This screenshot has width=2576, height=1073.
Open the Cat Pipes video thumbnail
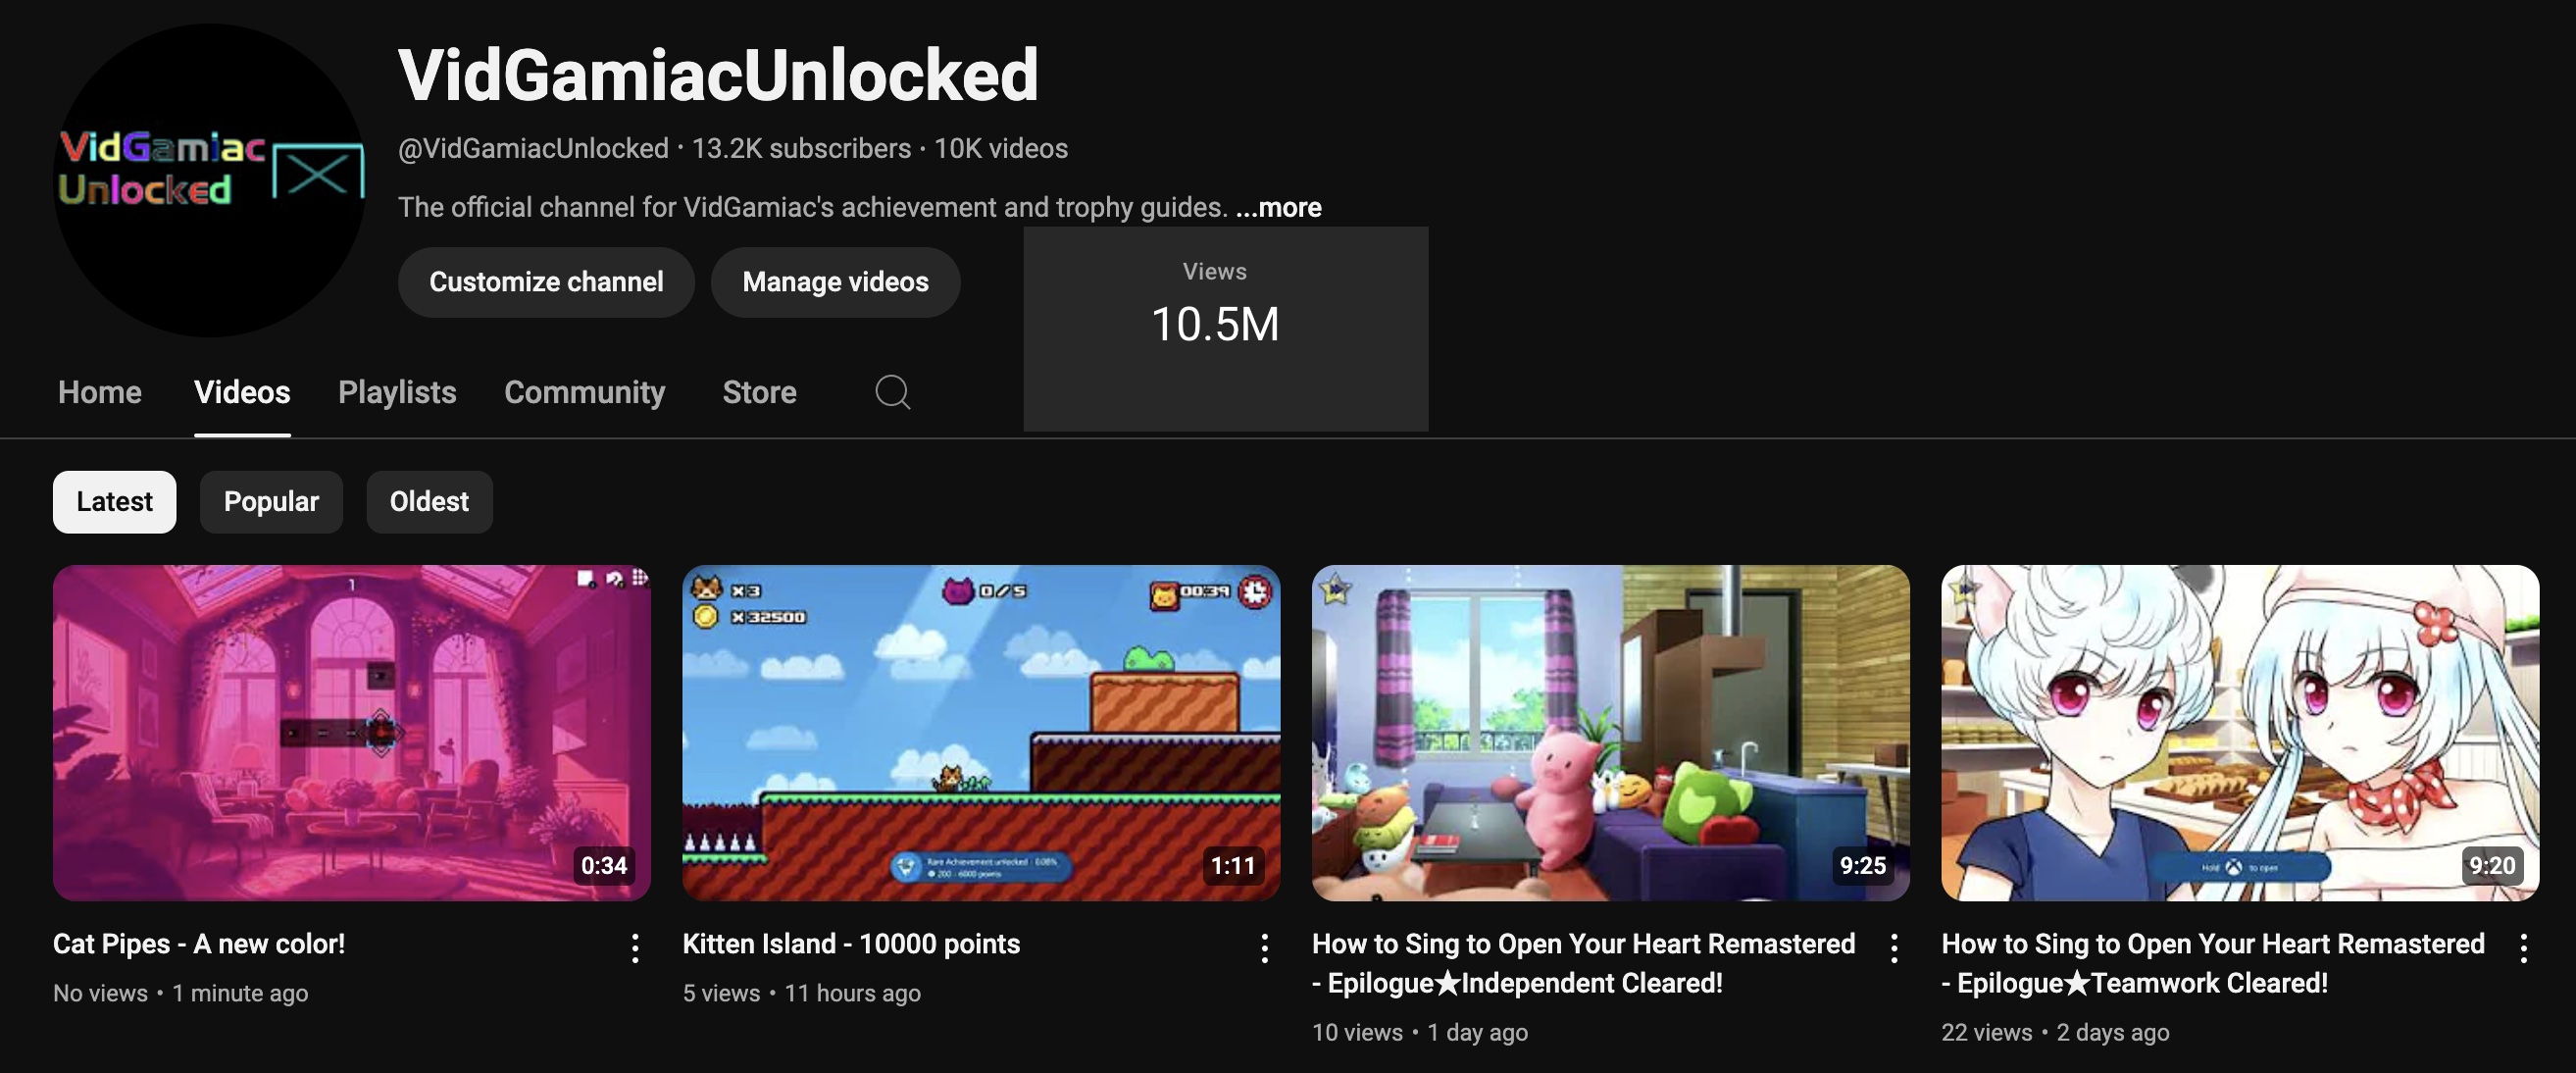coord(352,733)
